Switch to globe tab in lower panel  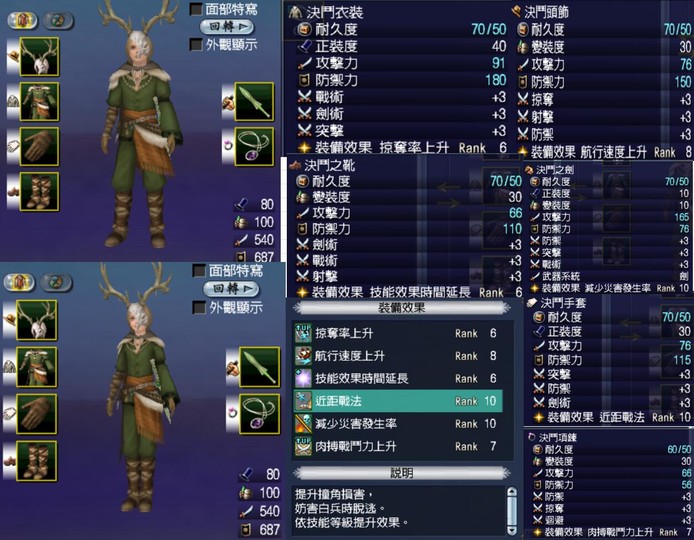(55, 282)
